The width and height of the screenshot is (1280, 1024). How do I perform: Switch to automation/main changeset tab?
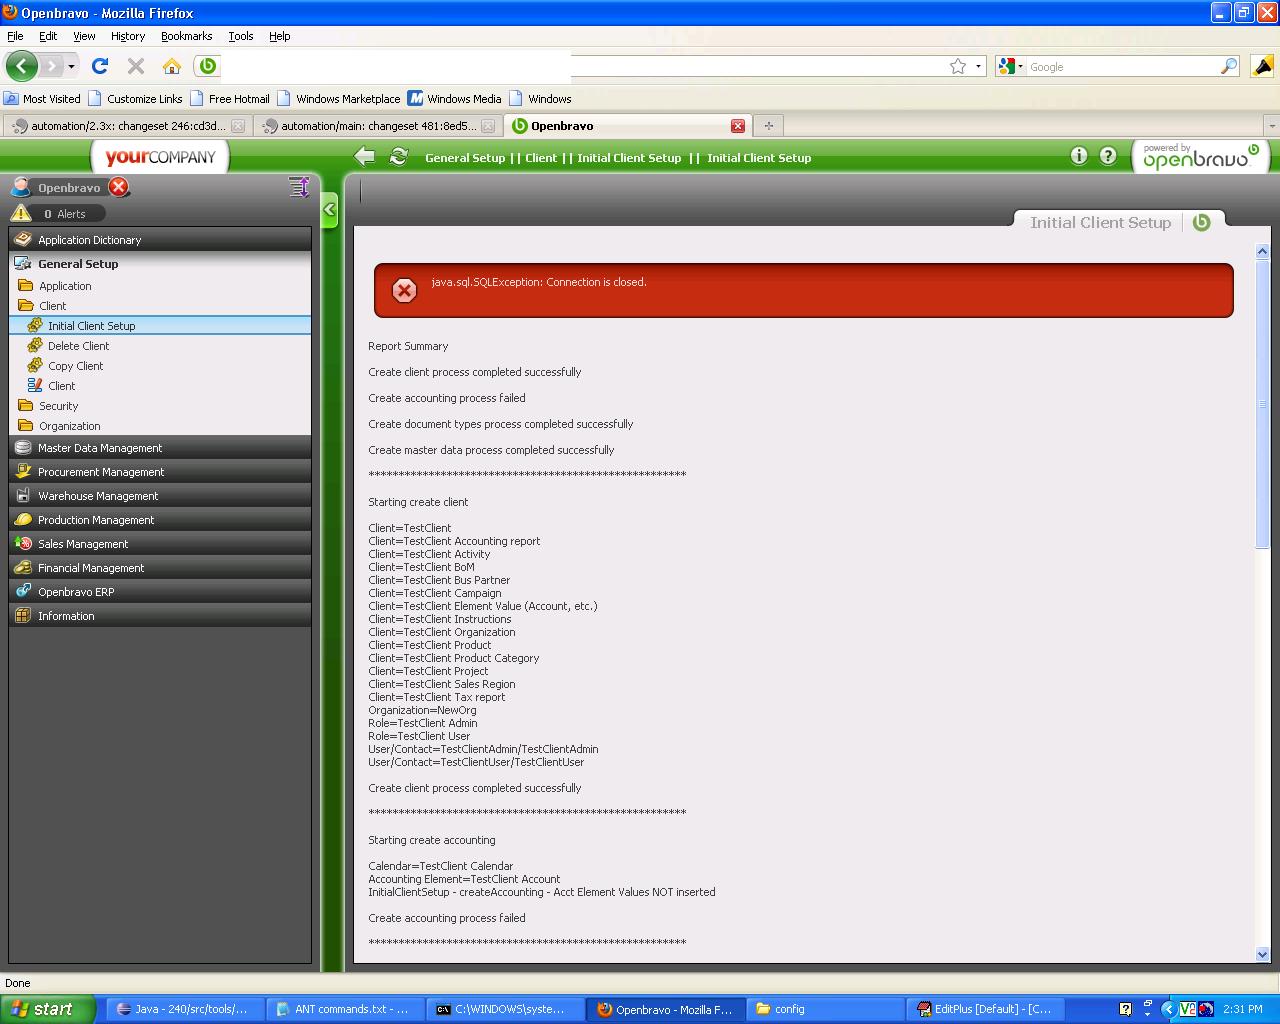(377, 126)
